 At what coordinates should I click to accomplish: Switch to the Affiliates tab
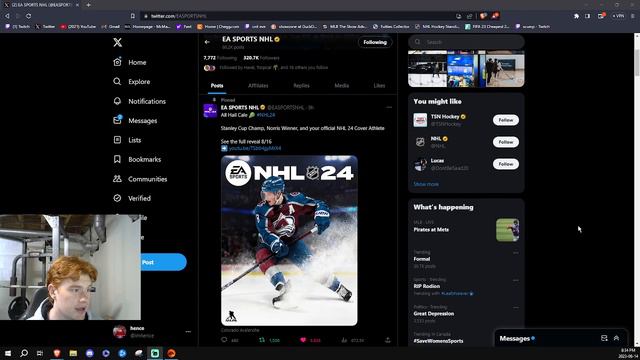click(x=258, y=86)
